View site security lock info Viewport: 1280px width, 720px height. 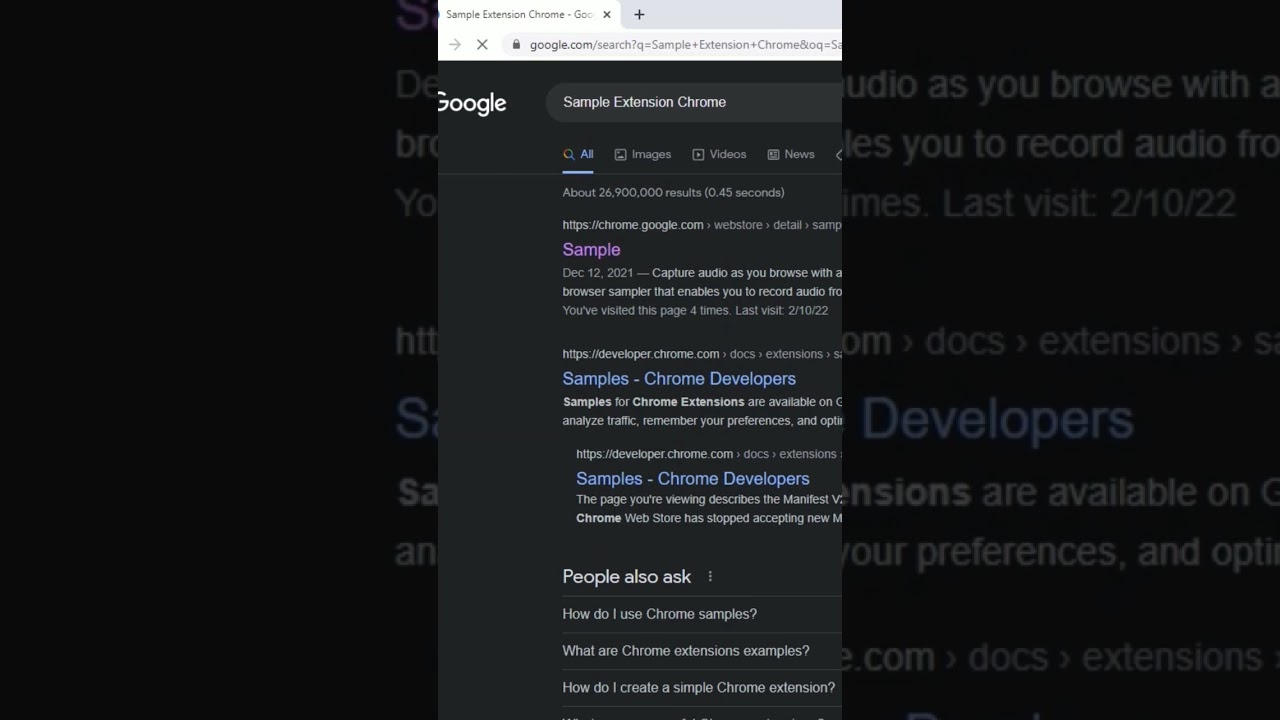coord(516,45)
